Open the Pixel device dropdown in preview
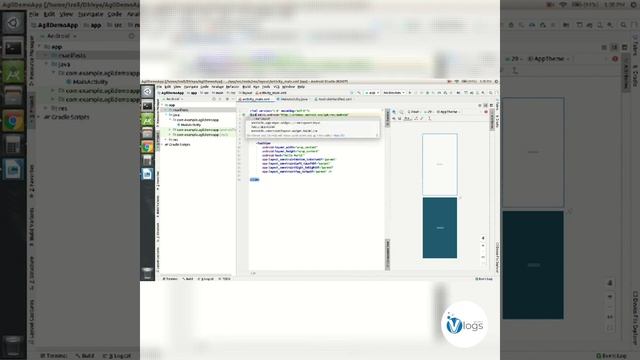 click(x=414, y=111)
